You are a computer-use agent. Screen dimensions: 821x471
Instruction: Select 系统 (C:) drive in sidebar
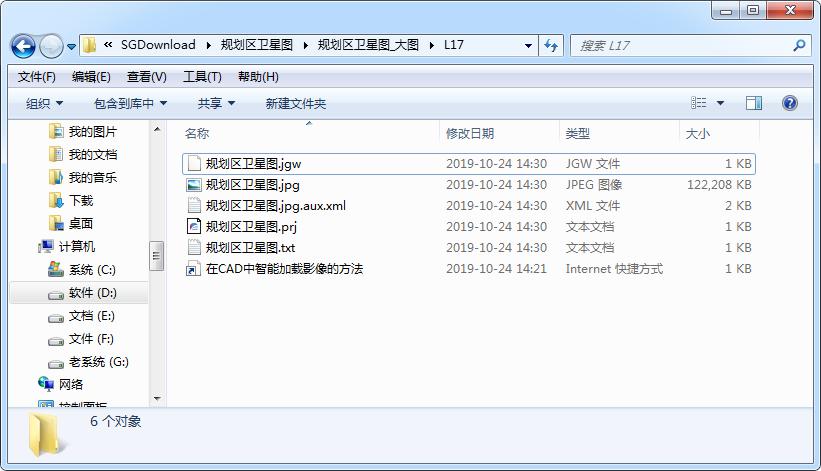click(x=92, y=270)
